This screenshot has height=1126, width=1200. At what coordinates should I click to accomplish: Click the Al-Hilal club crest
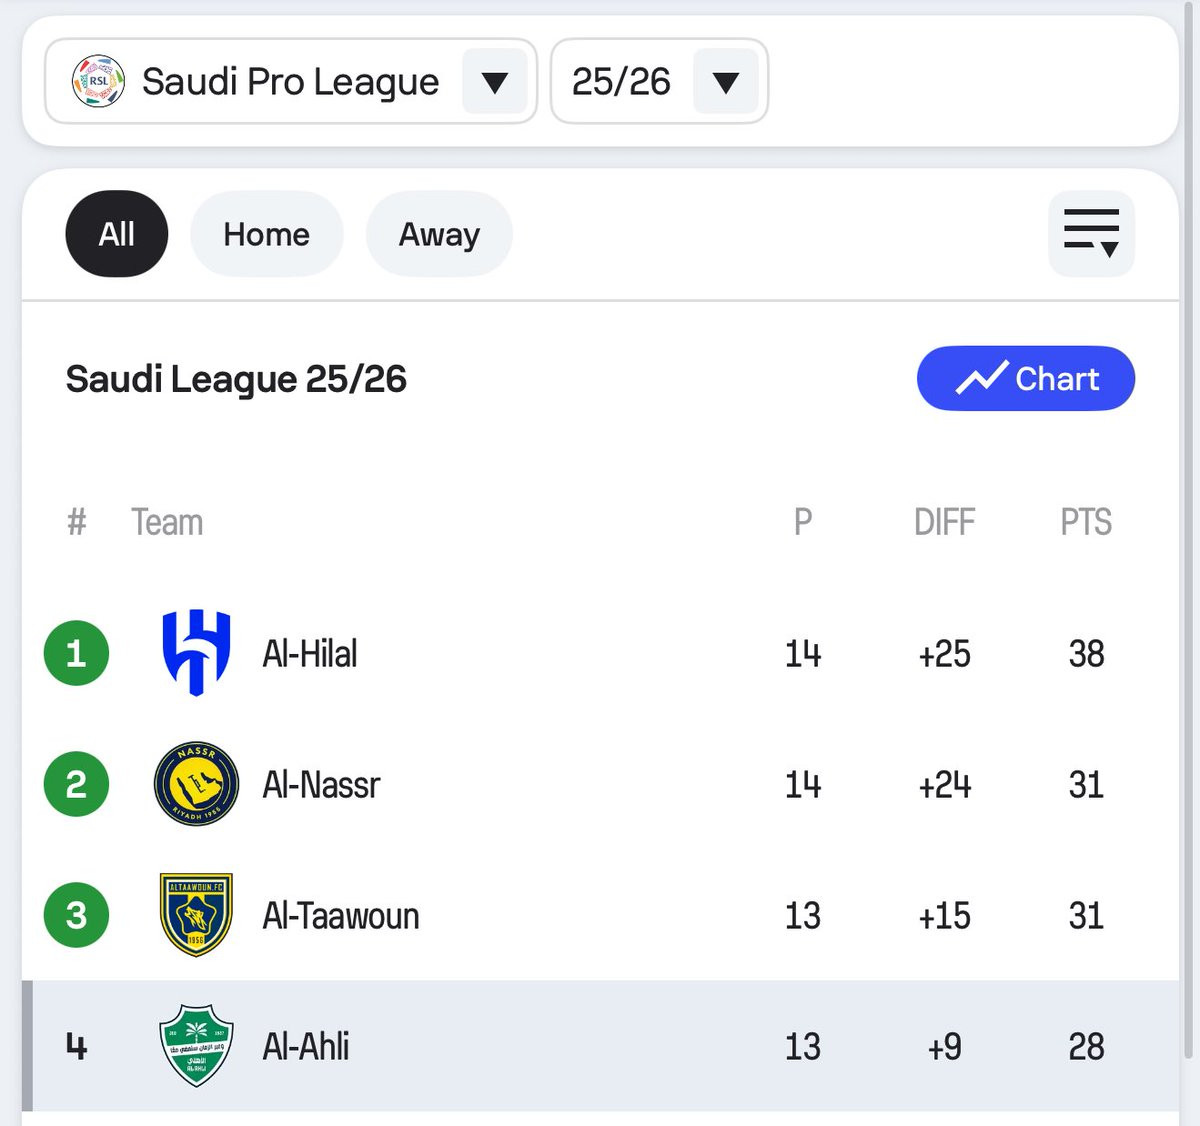pyautogui.click(x=196, y=653)
